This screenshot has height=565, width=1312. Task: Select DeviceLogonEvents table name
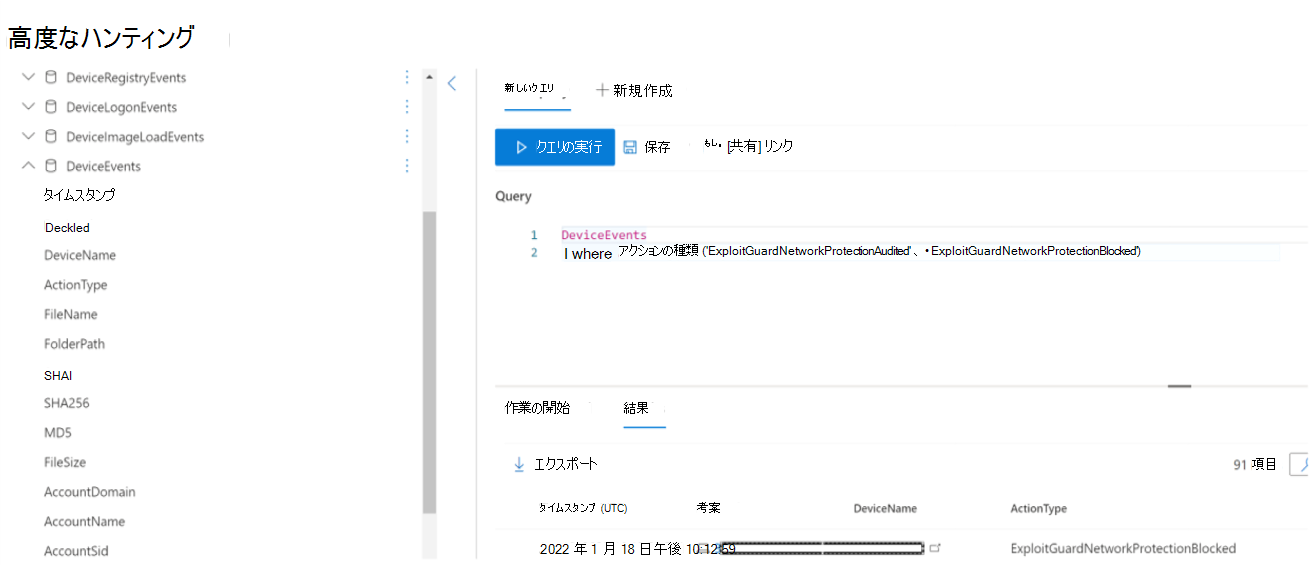(121, 107)
